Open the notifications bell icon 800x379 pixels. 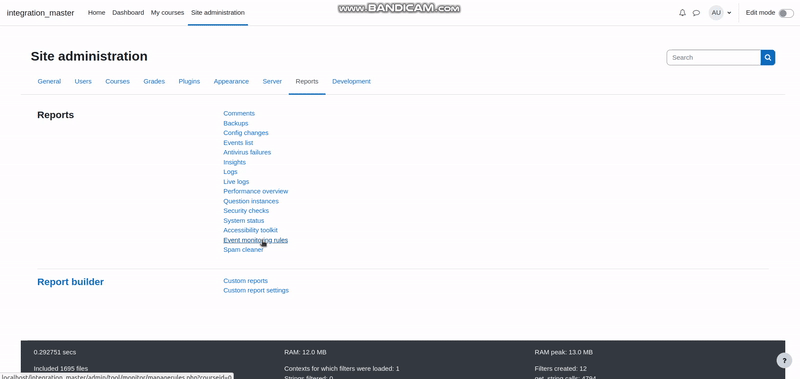(682, 13)
